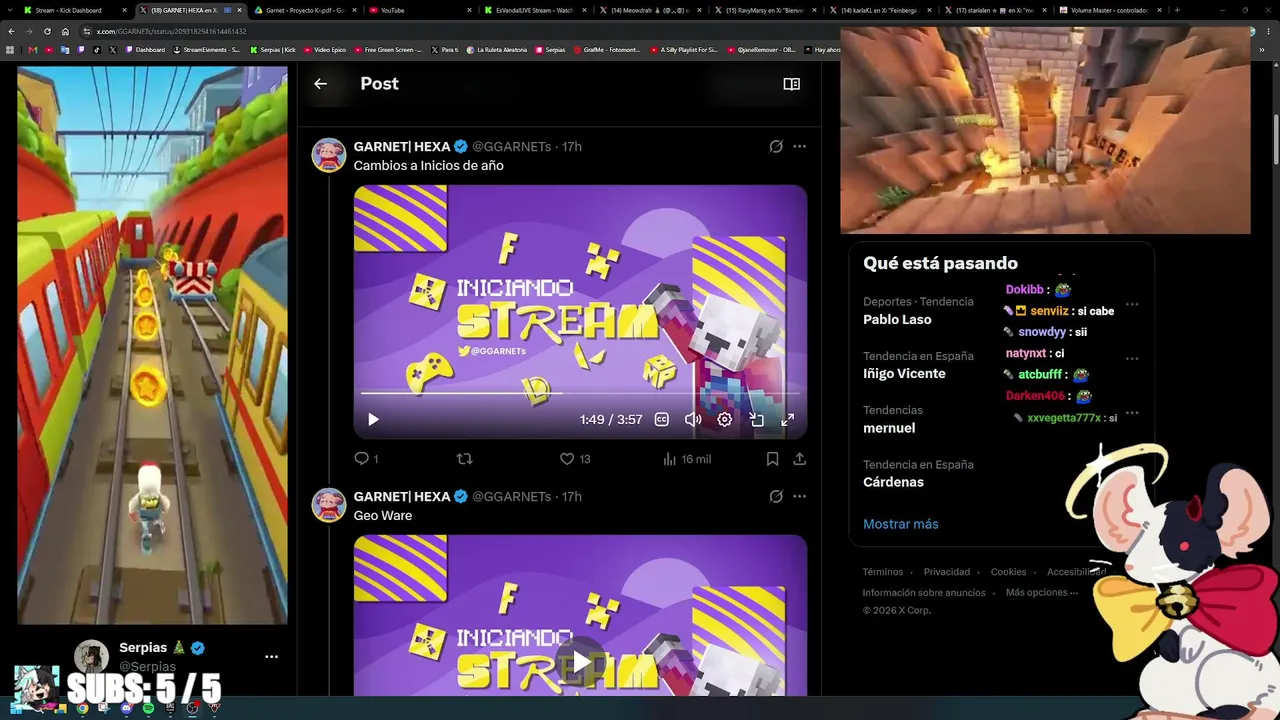Screen dimensions: 1280x720
Task: Toggle picture-in-picture on the video player
Action: coord(757,420)
